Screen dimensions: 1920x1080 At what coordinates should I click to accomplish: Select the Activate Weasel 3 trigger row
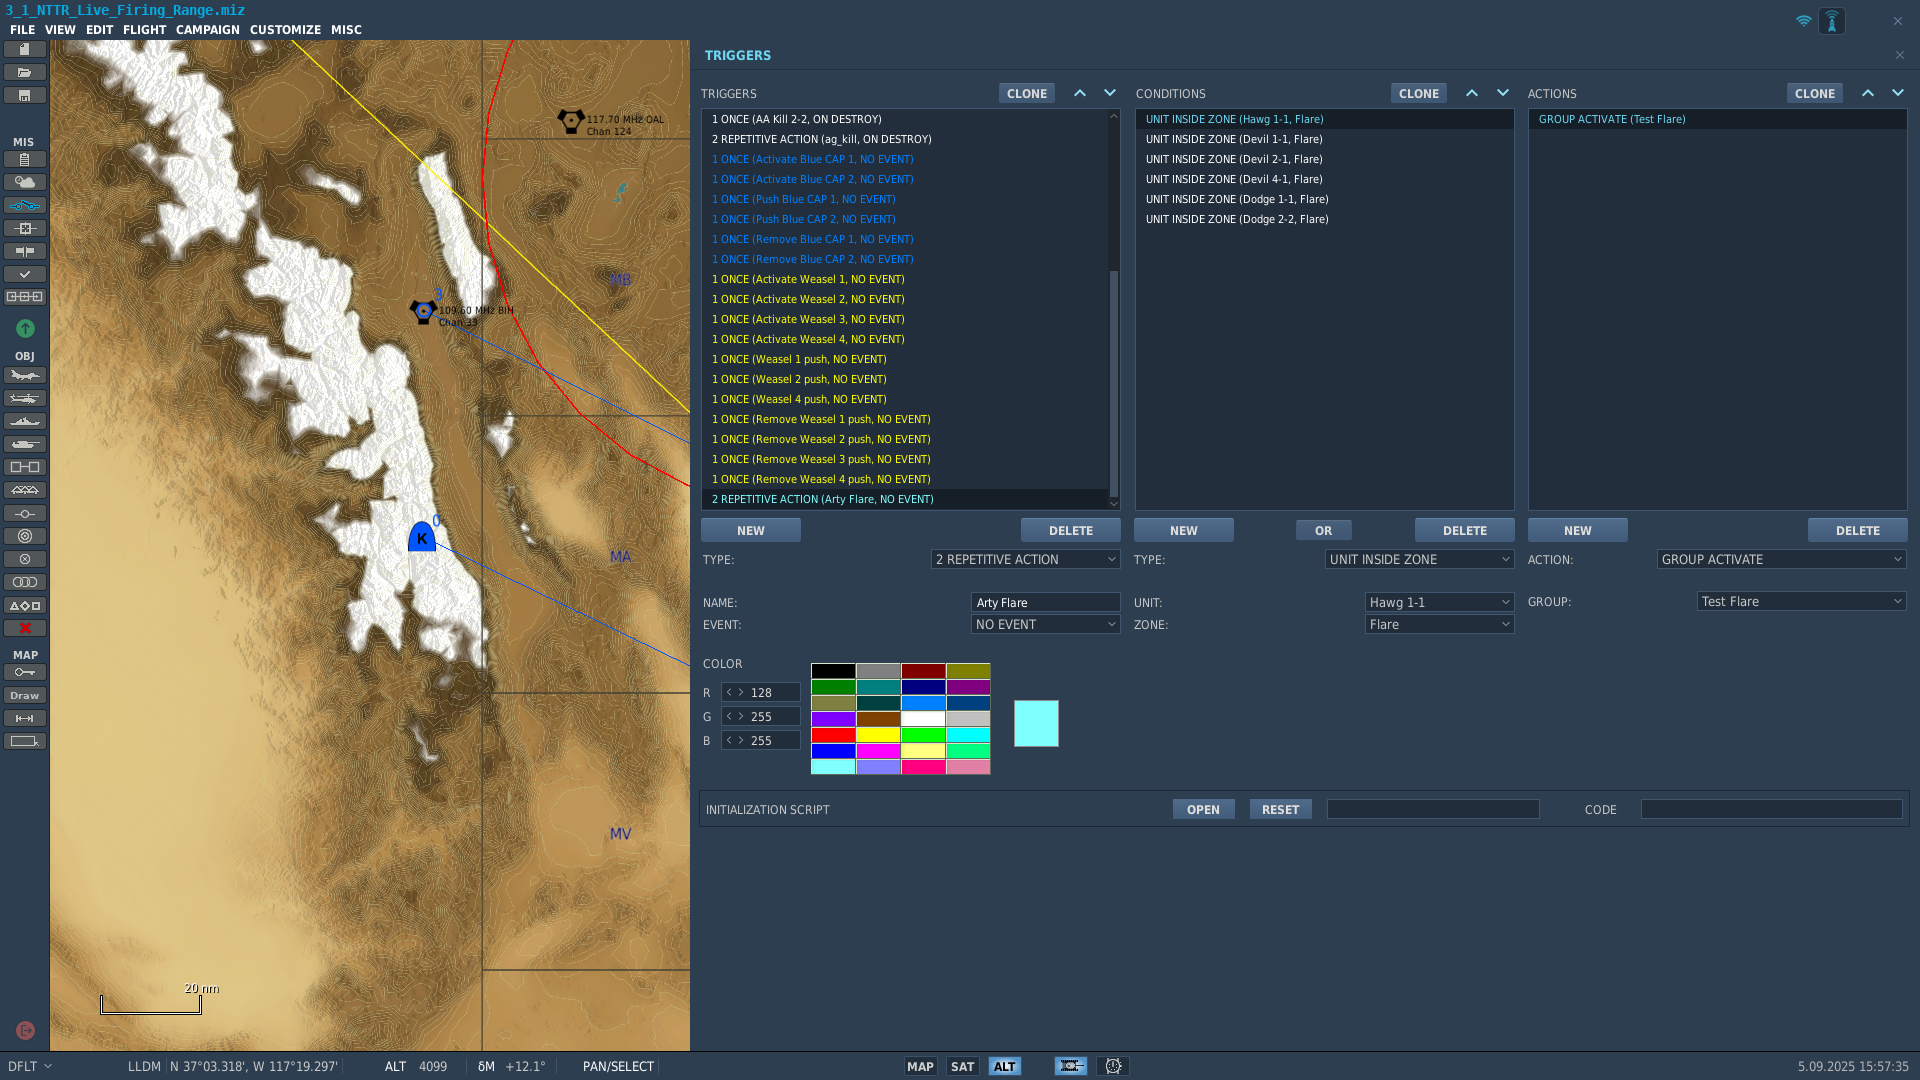(x=808, y=319)
